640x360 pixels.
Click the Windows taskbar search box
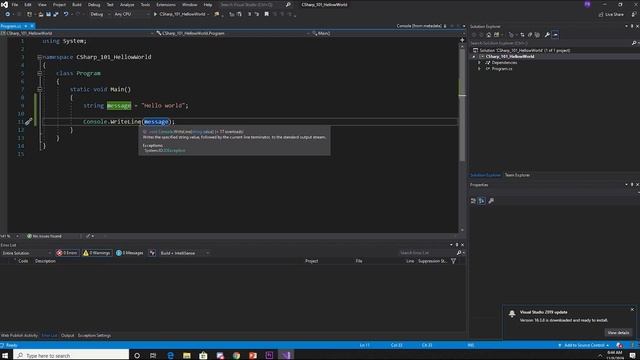tap(71, 356)
